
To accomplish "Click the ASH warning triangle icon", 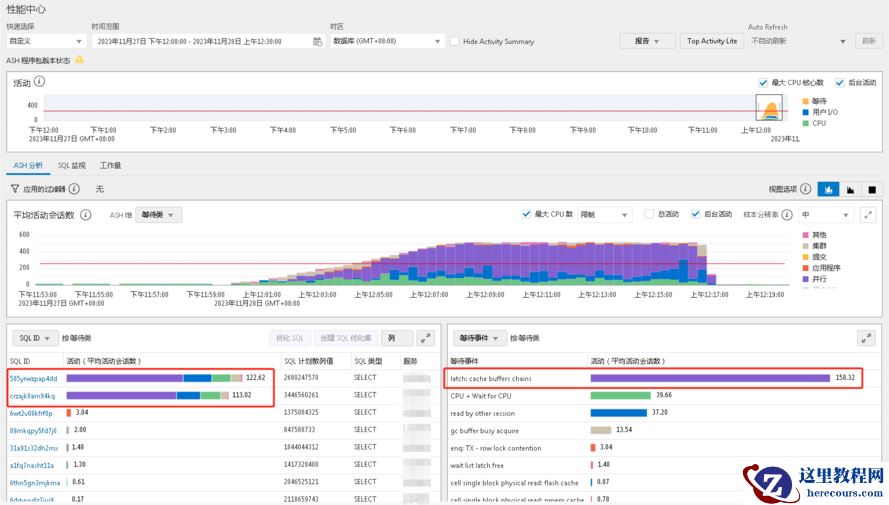I will click(79, 60).
